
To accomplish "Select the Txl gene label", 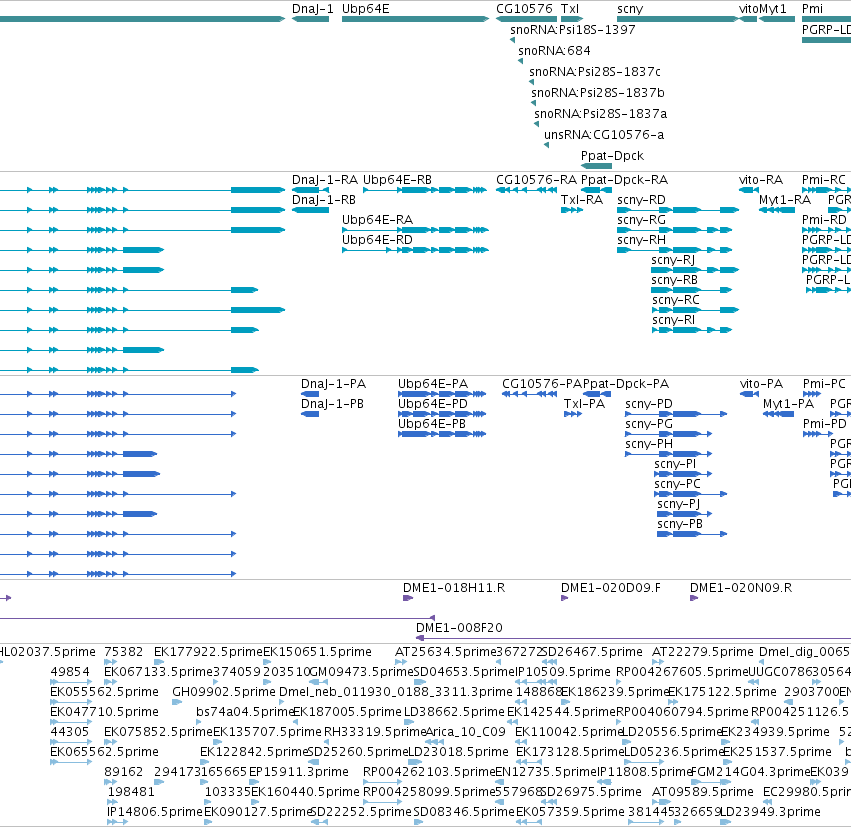I will coord(570,9).
